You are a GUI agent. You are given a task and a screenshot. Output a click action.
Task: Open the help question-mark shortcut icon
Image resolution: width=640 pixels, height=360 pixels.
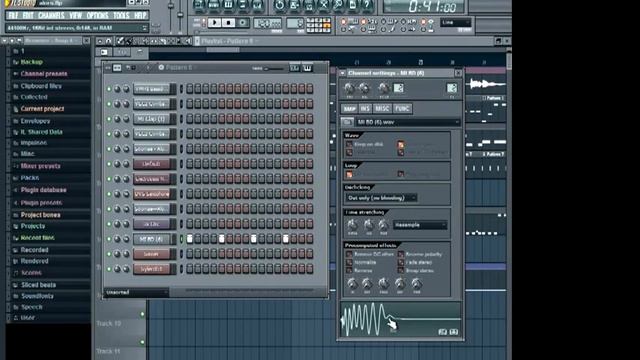[x=367, y=5]
